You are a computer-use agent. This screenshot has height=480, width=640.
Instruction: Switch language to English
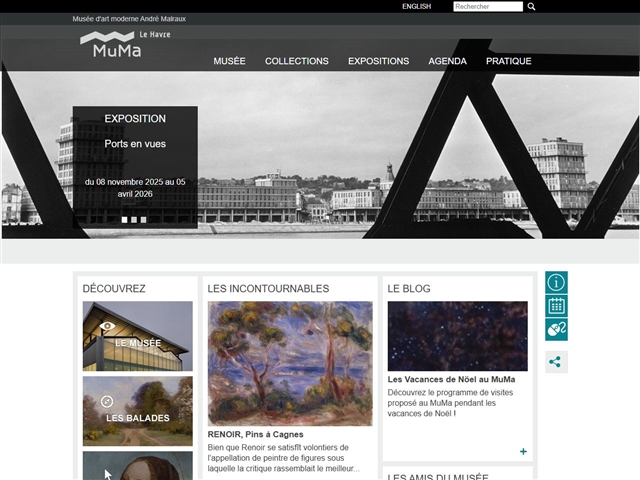416,6
